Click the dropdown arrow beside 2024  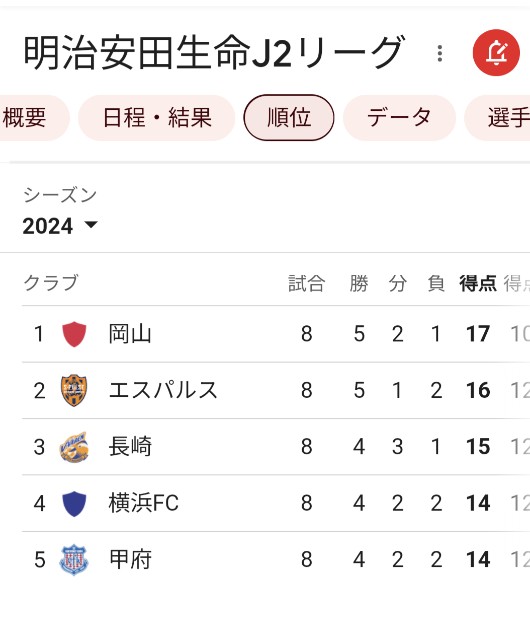(x=91, y=224)
